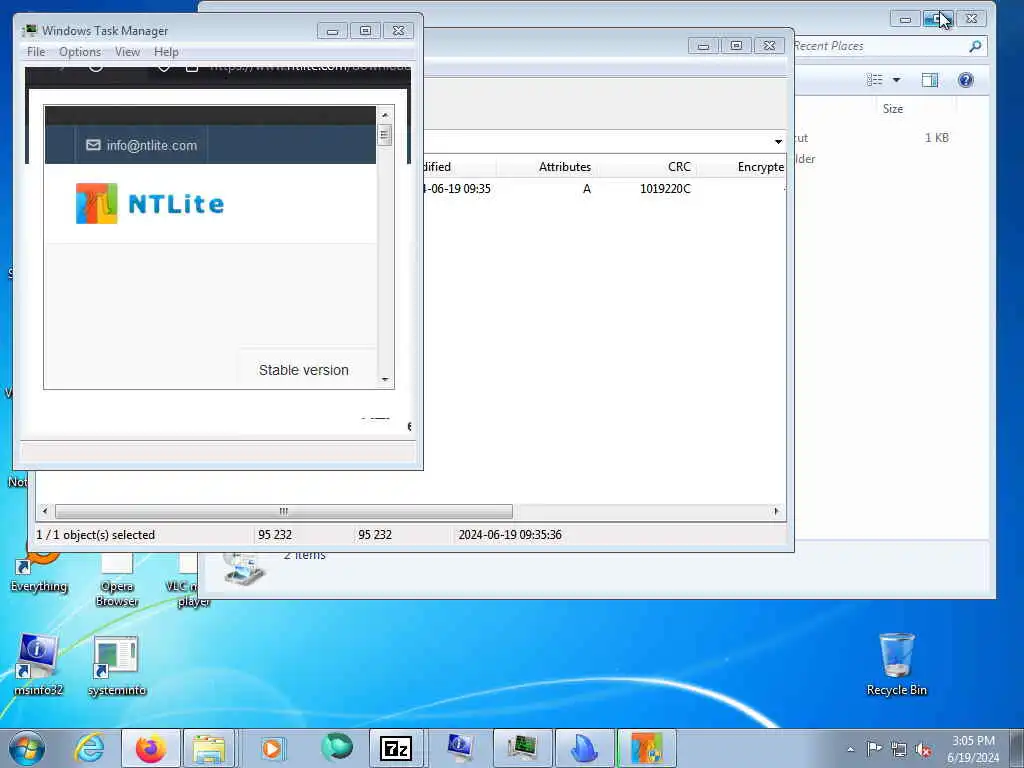Open the View menu in Task Manager
Viewport: 1024px width, 768px height.
click(127, 52)
